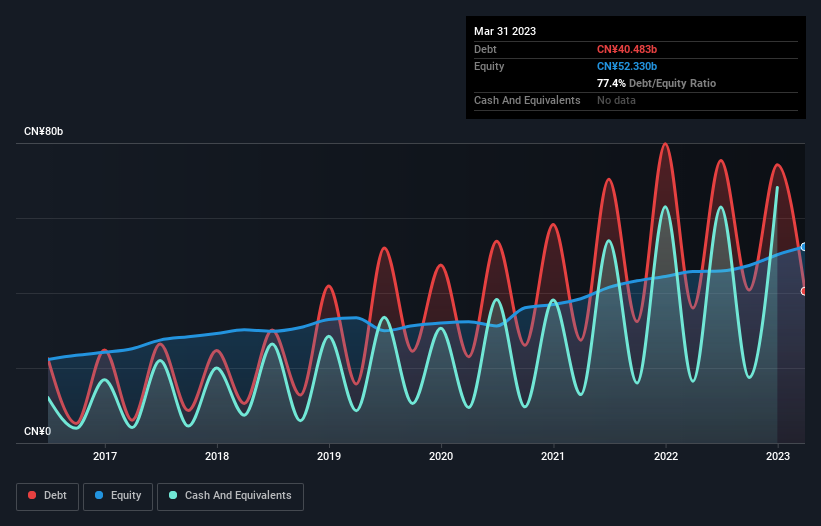Click the blue Equity legend dot

(x=99, y=495)
